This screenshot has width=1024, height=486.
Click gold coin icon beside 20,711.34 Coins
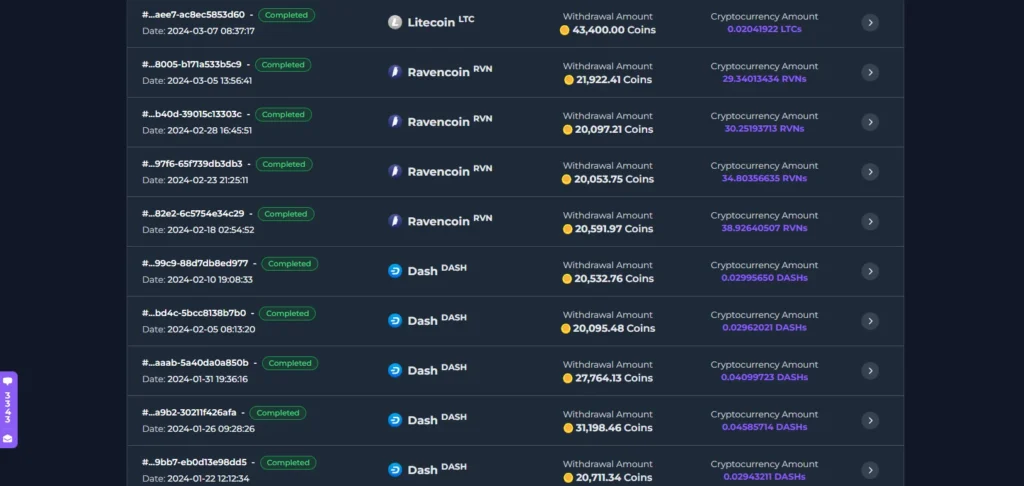[x=568, y=478]
